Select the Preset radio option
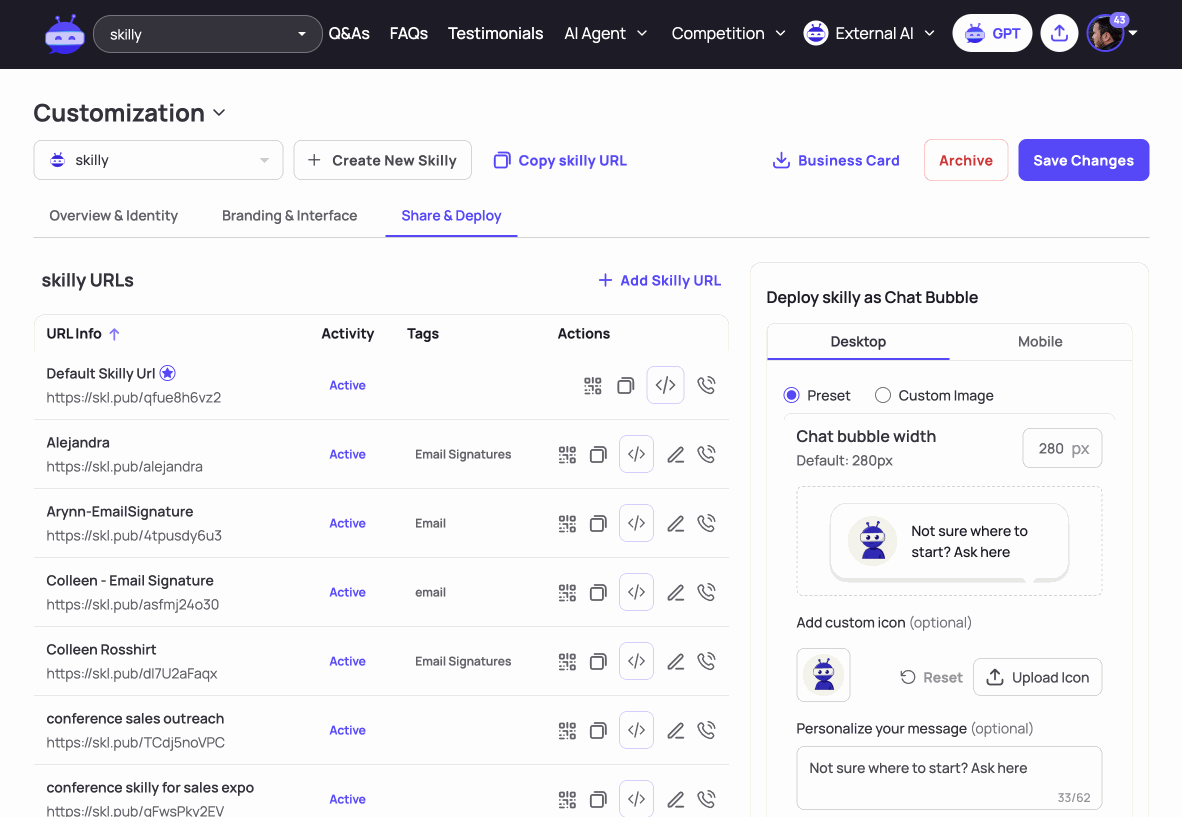The height and width of the screenshot is (817, 1182). pyautogui.click(x=791, y=396)
